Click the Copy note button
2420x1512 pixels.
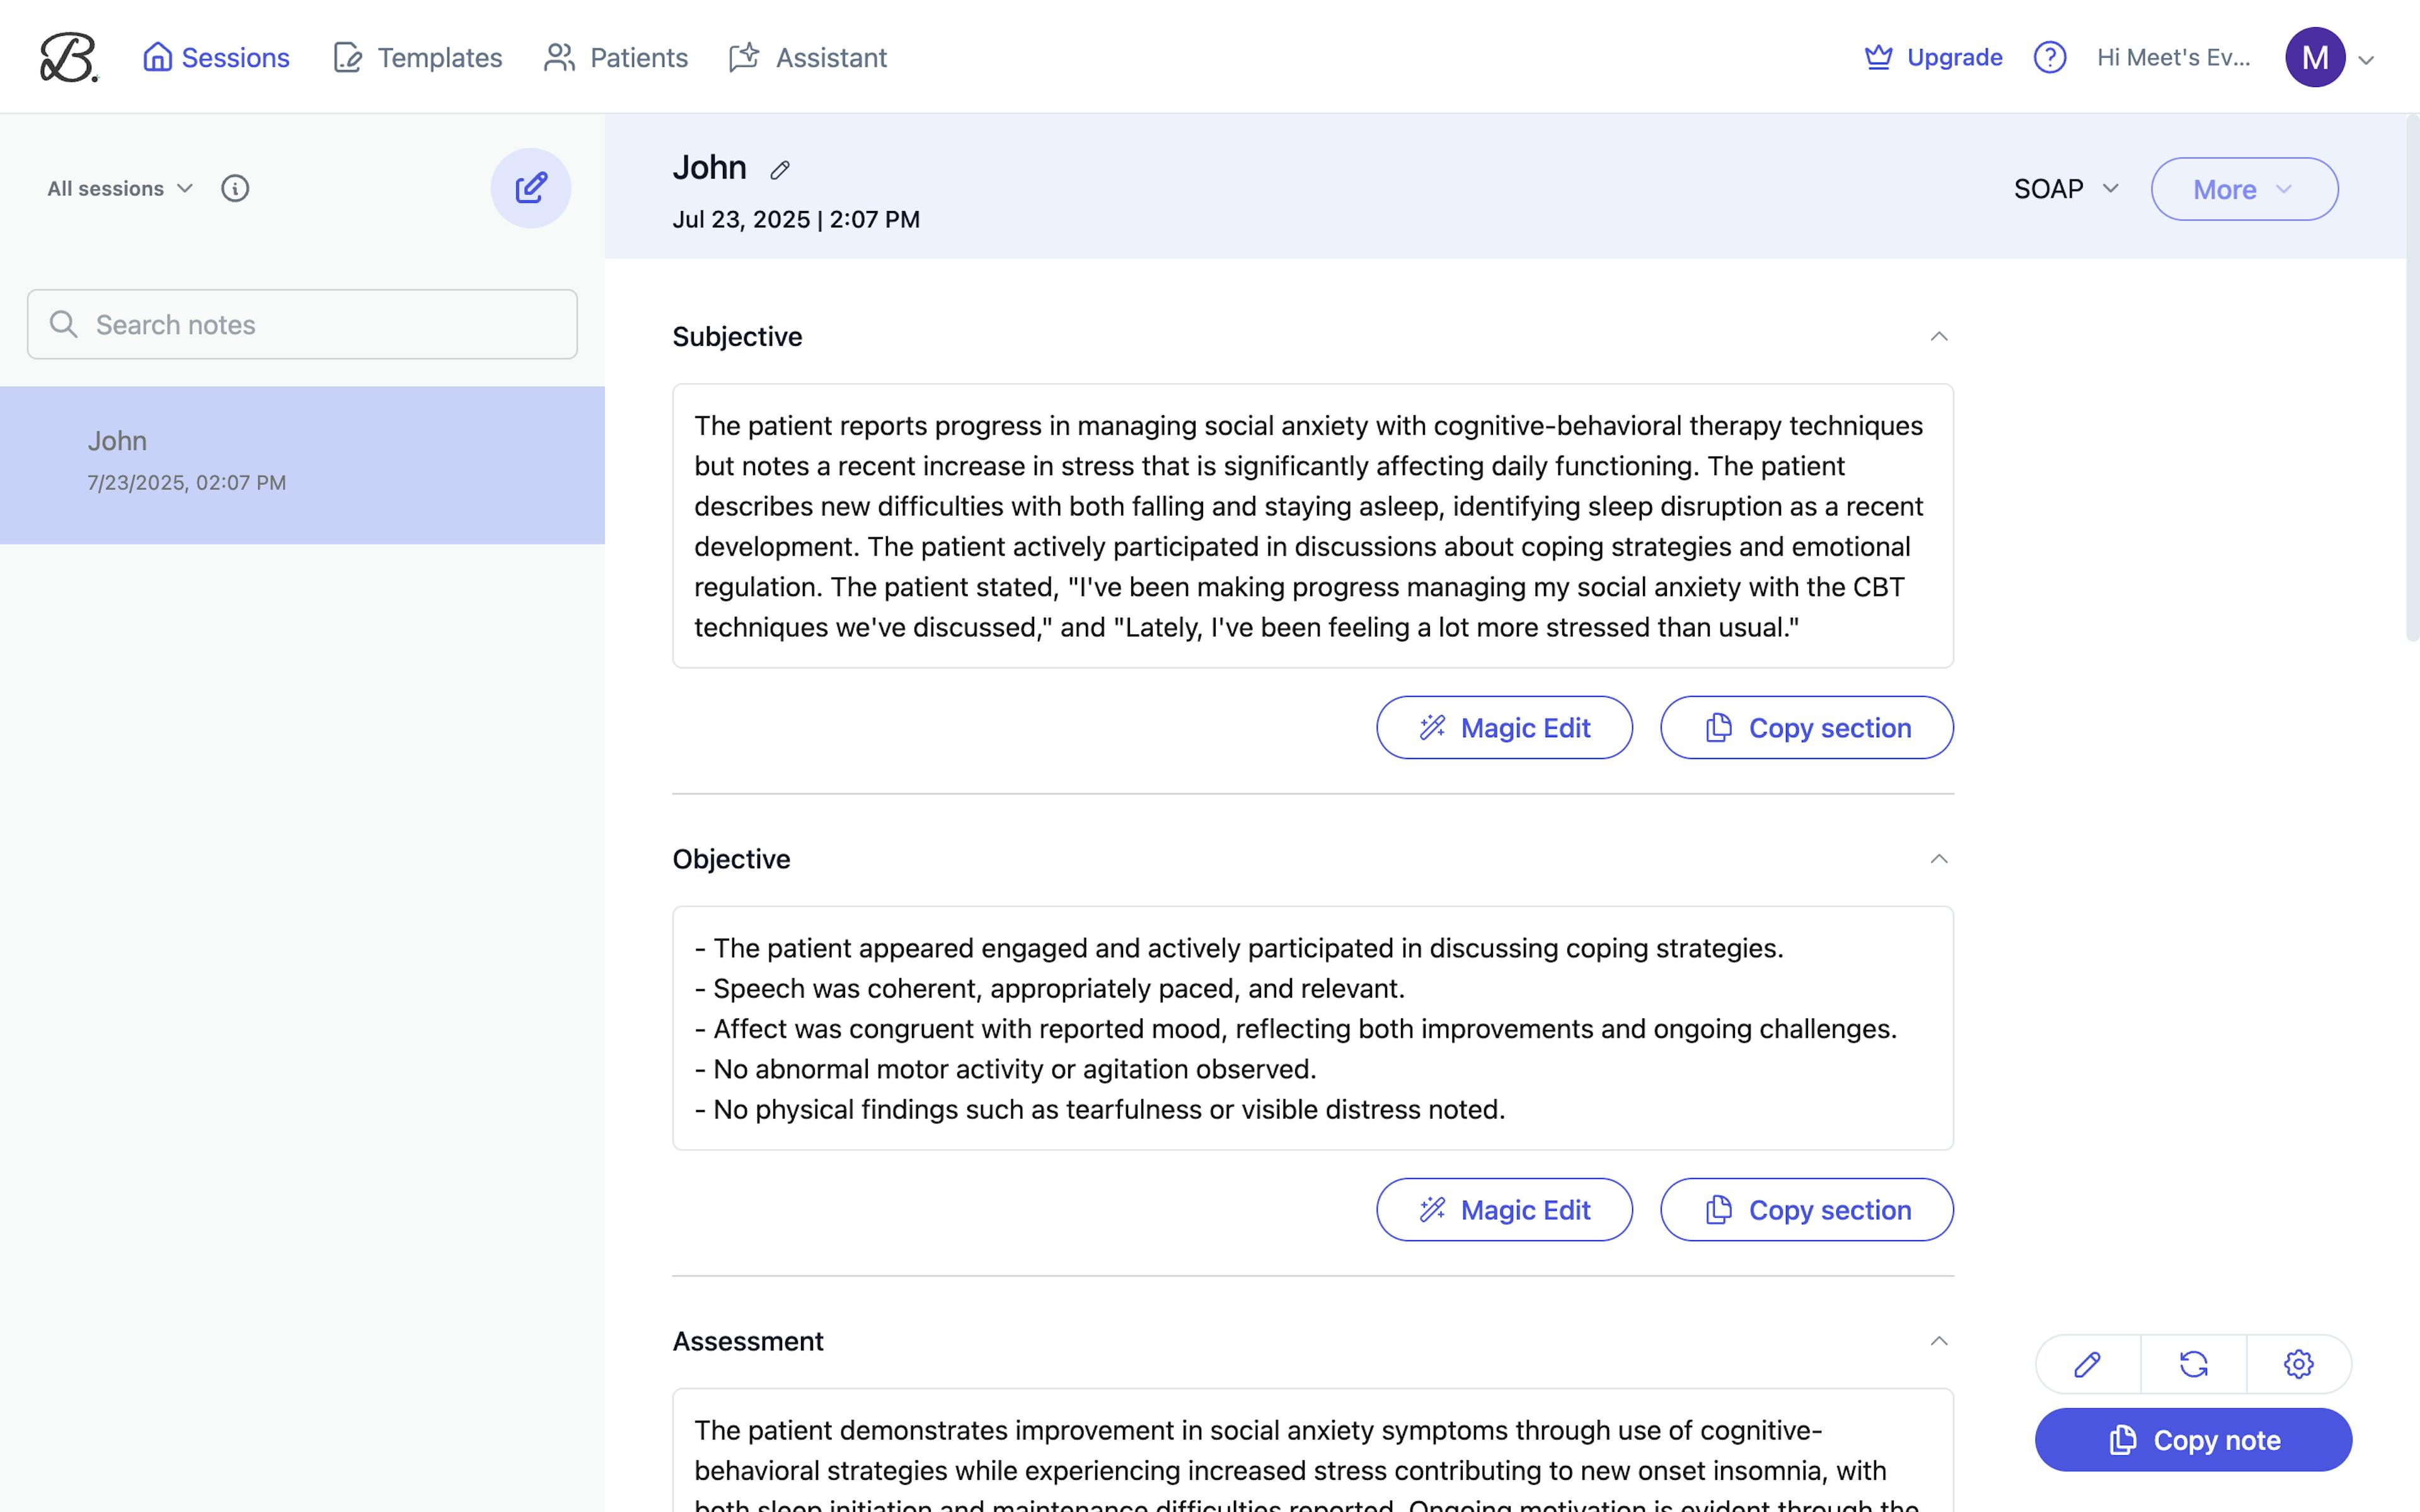(2192, 1439)
